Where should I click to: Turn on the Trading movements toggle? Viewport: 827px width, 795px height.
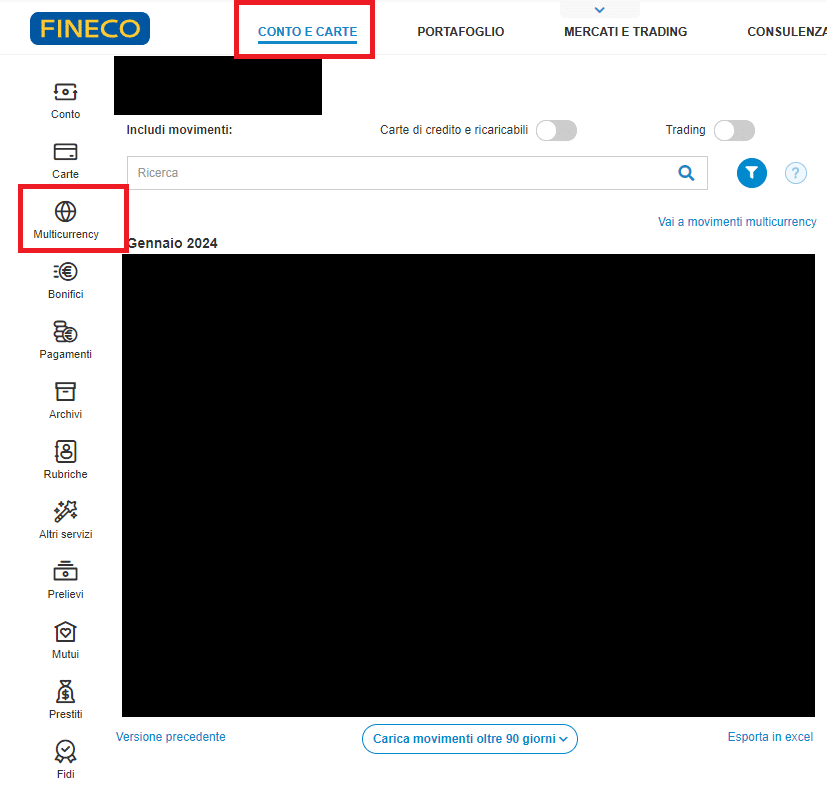734,131
